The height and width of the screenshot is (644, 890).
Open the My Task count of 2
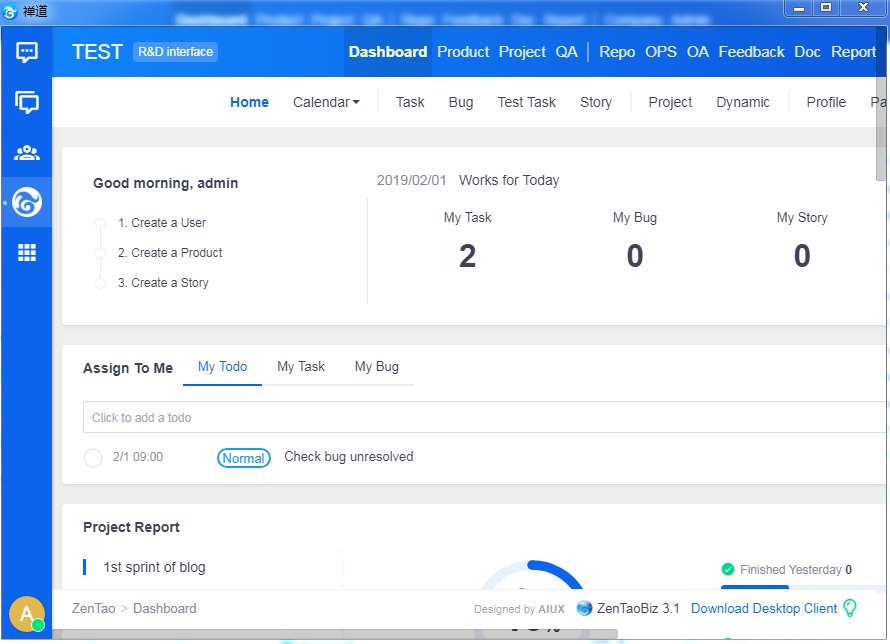click(467, 257)
